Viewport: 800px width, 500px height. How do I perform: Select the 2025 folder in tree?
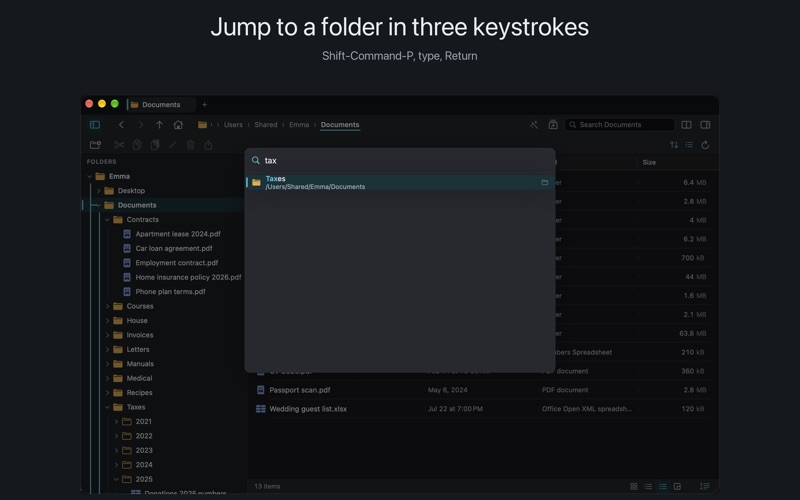tap(144, 479)
